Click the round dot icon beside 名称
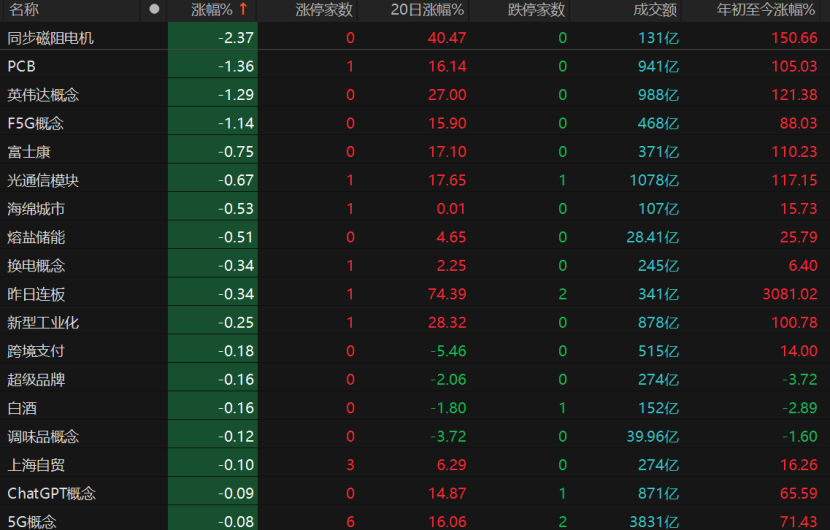The width and height of the screenshot is (830, 530). pos(154,9)
